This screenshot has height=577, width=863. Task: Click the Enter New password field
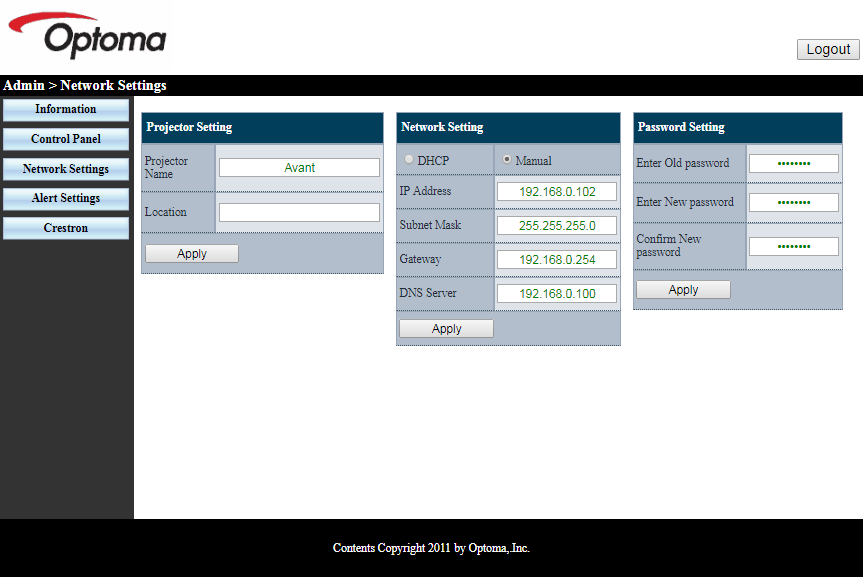[793, 202]
